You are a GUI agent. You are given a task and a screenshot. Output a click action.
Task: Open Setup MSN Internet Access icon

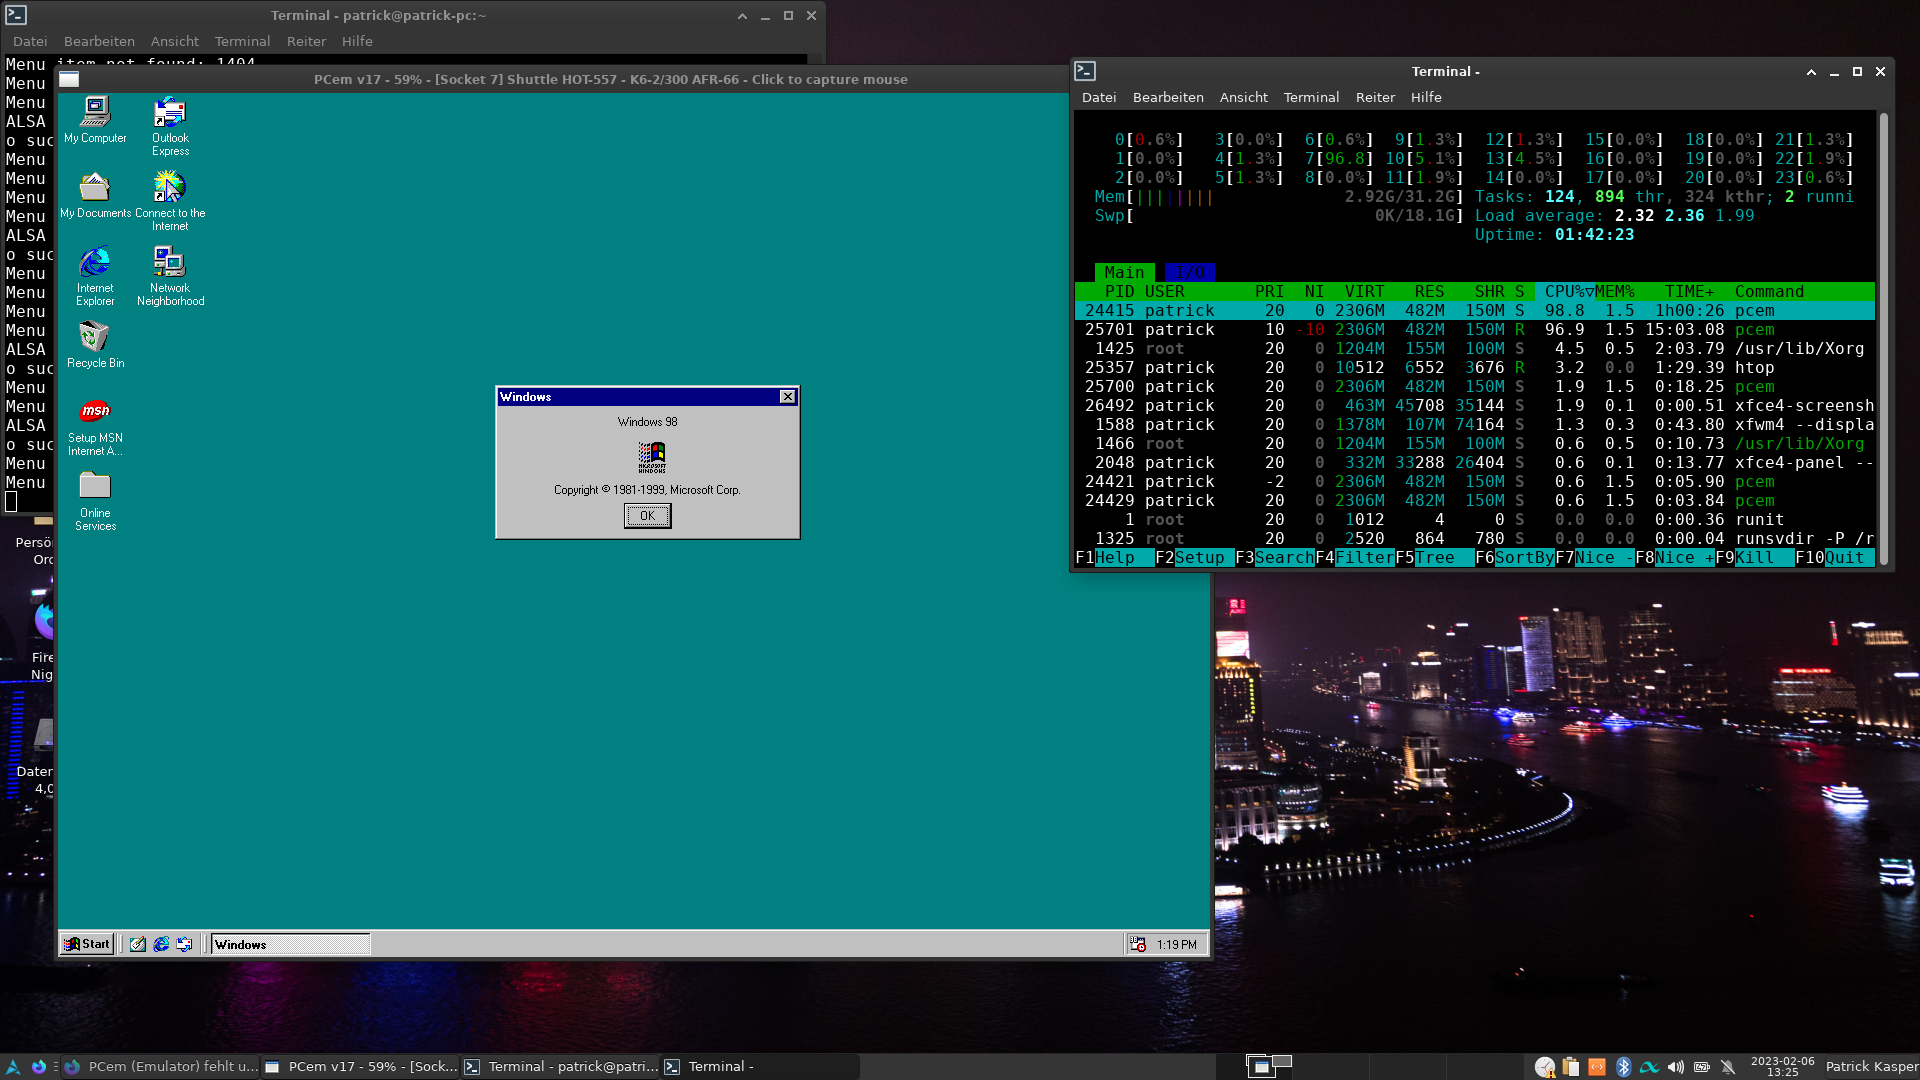point(95,412)
